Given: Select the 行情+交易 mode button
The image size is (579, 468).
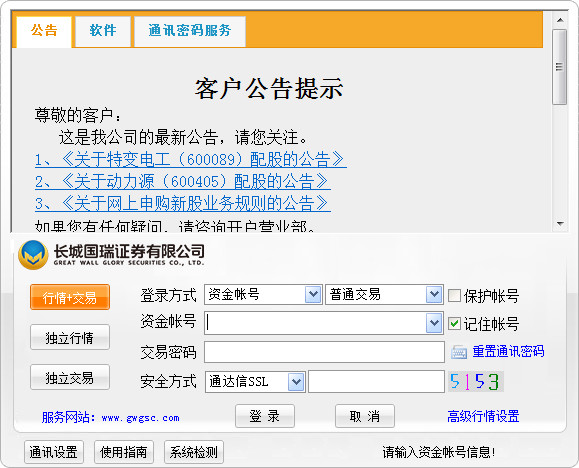Looking at the screenshot, I should 70,297.
